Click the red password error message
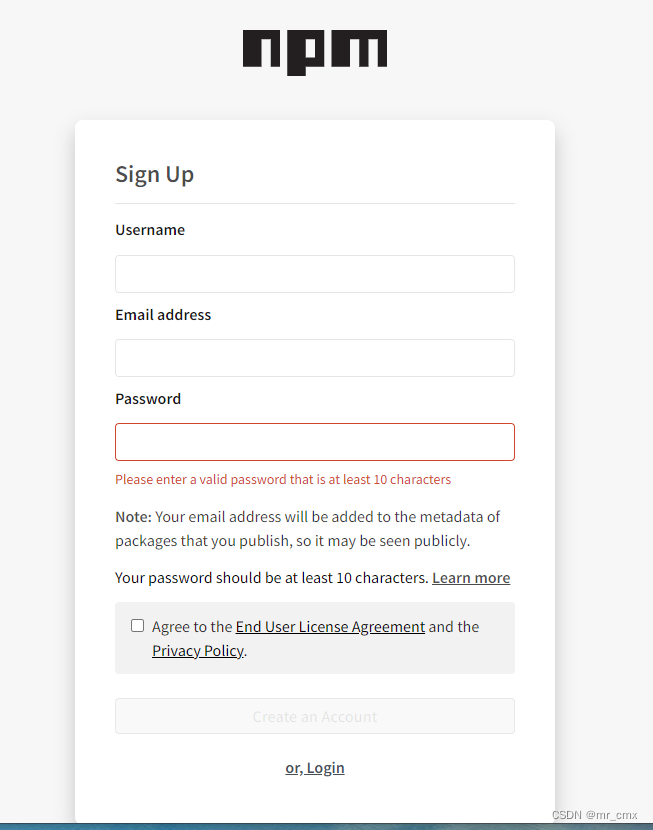The width and height of the screenshot is (653, 830). (283, 480)
